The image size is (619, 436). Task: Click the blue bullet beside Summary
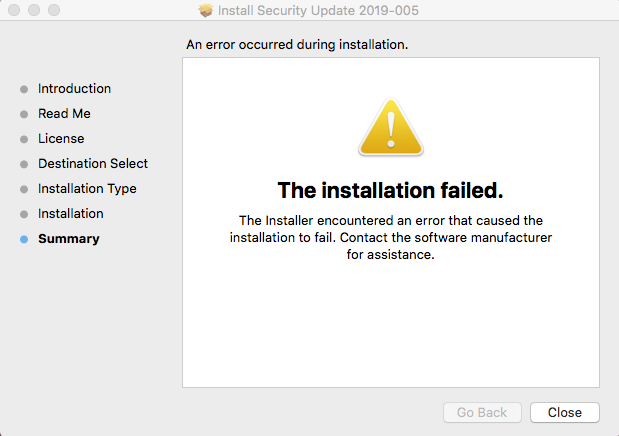pyautogui.click(x=24, y=239)
